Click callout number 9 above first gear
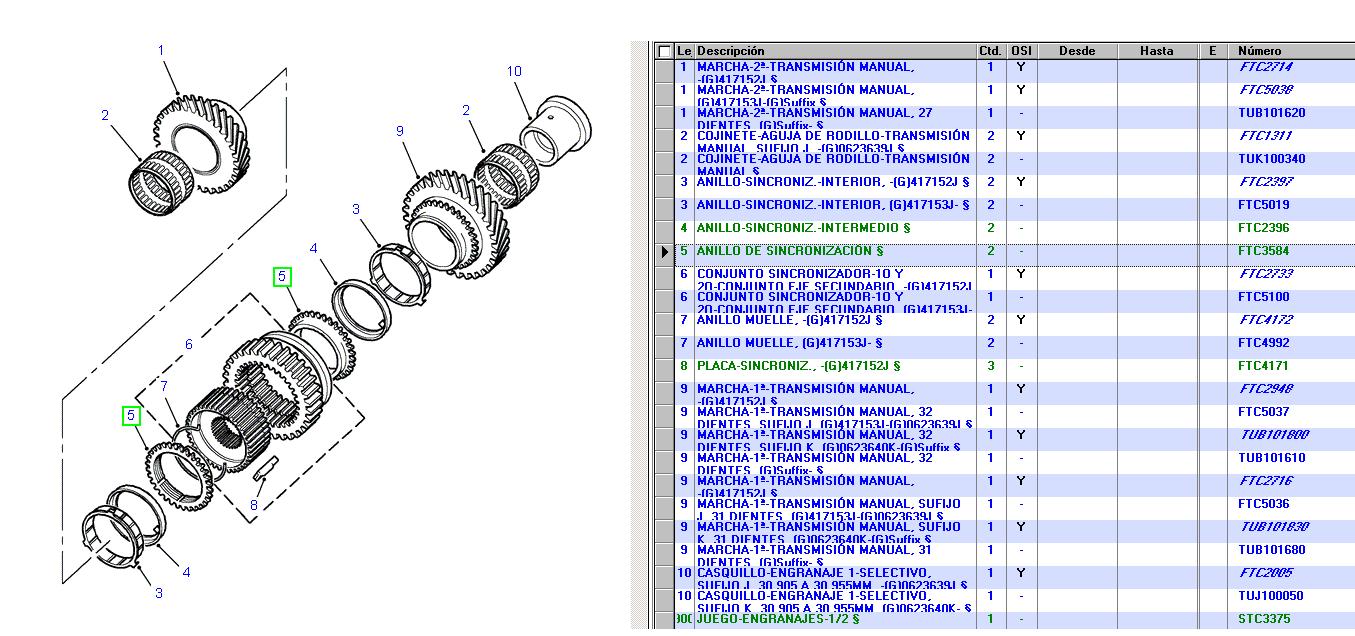This screenshot has width=1355, height=636. (x=399, y=131)
